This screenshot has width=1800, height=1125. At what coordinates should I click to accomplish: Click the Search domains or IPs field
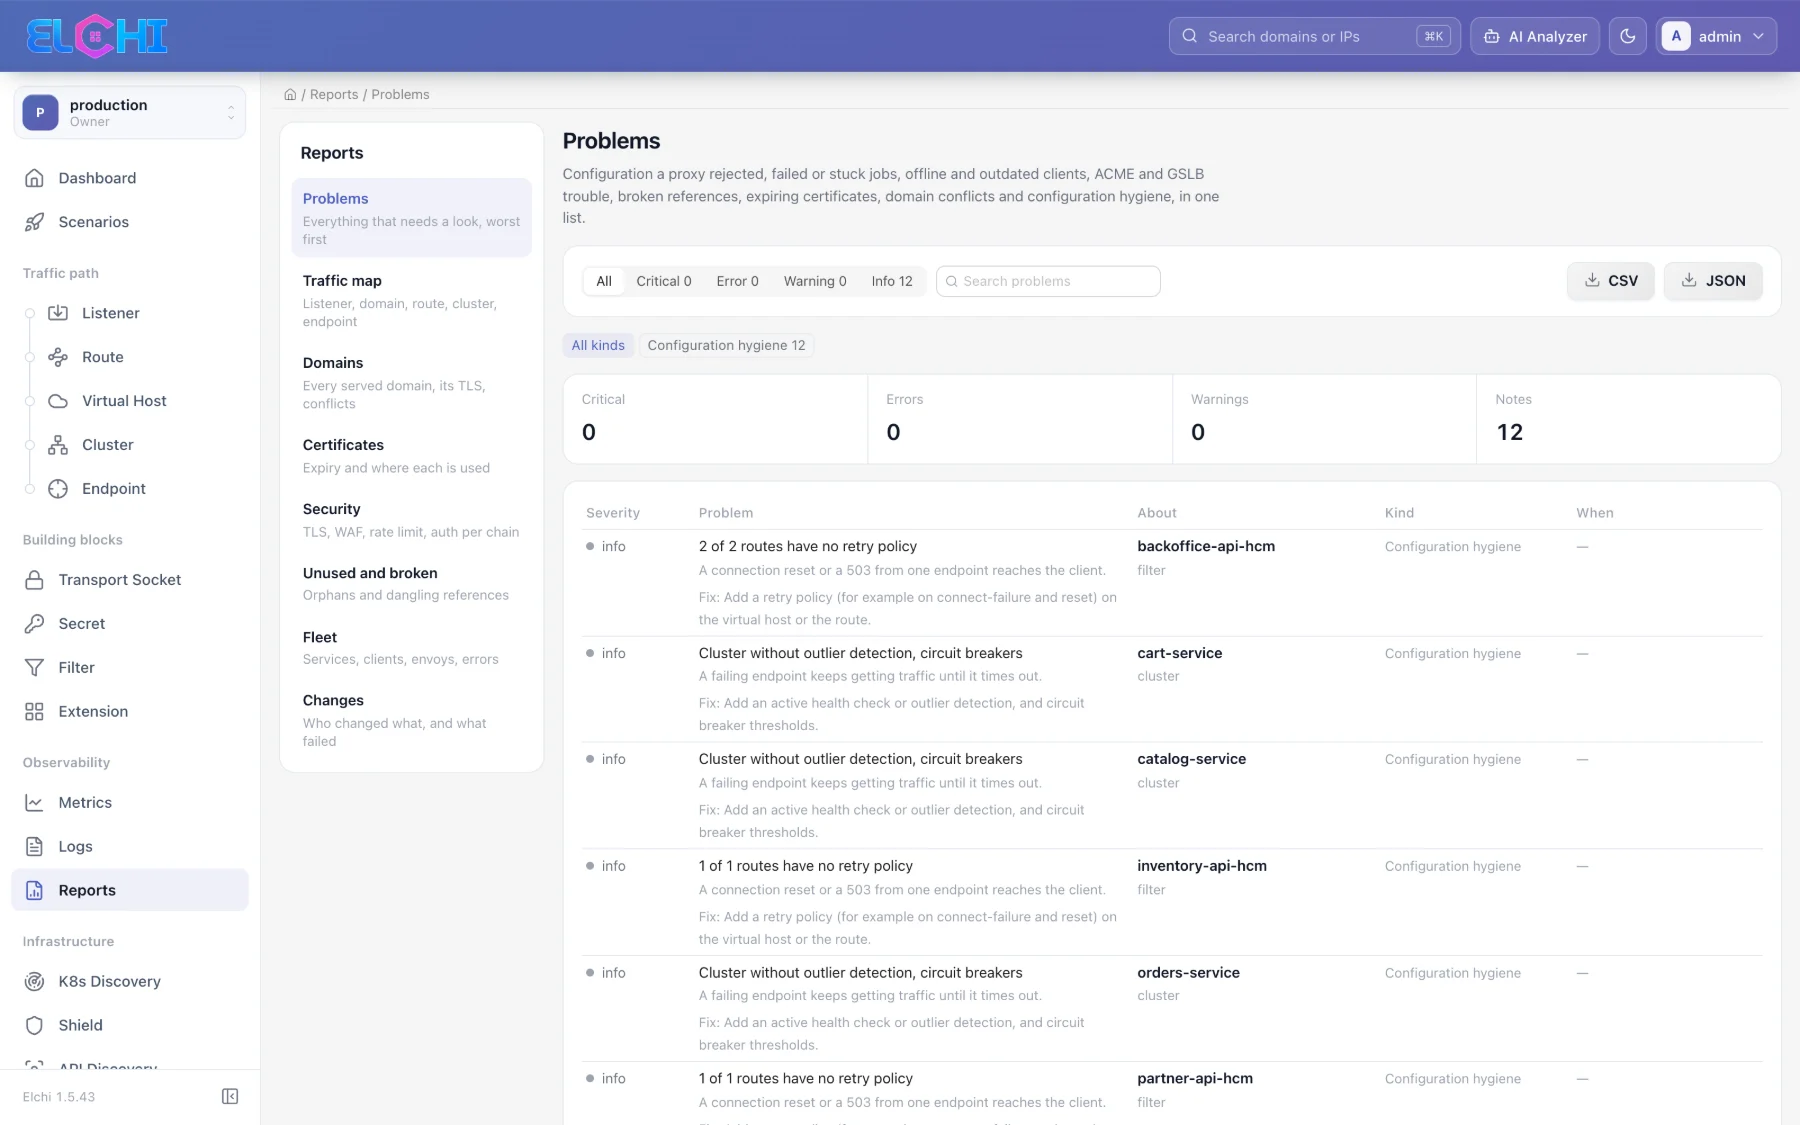click(1315, 36)
